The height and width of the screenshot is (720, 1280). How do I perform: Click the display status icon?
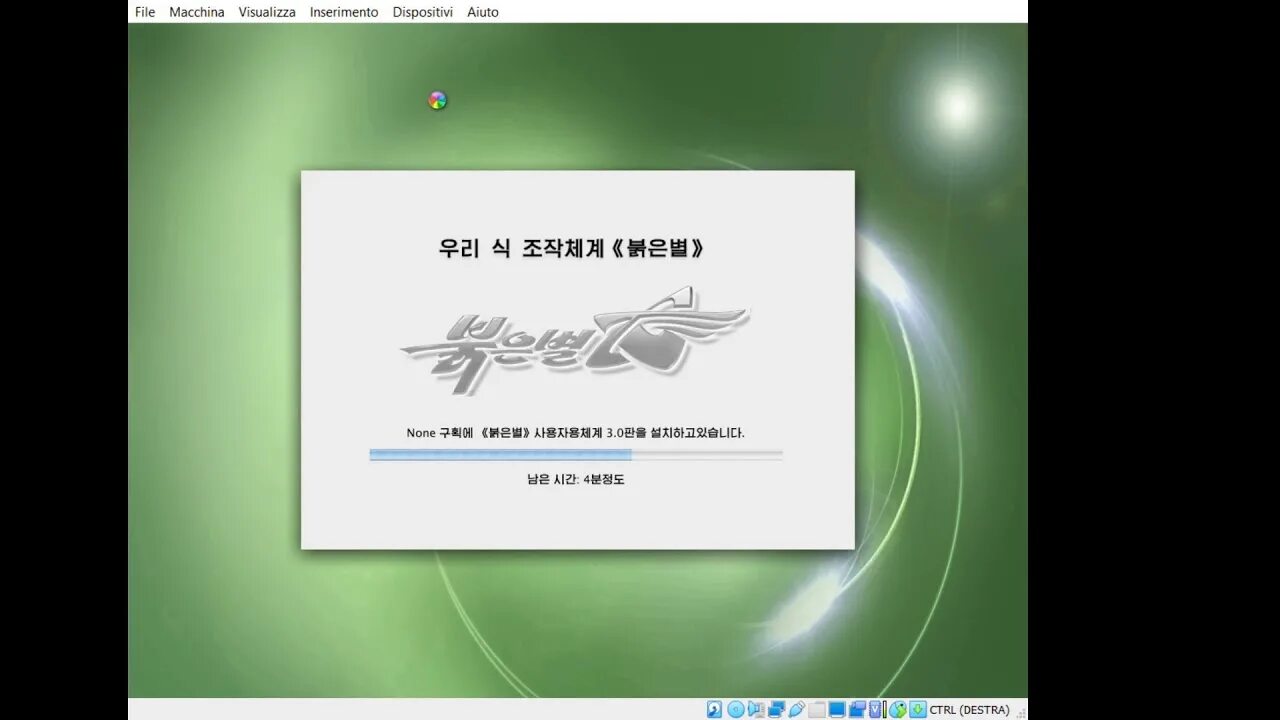[x=837, y=709]
